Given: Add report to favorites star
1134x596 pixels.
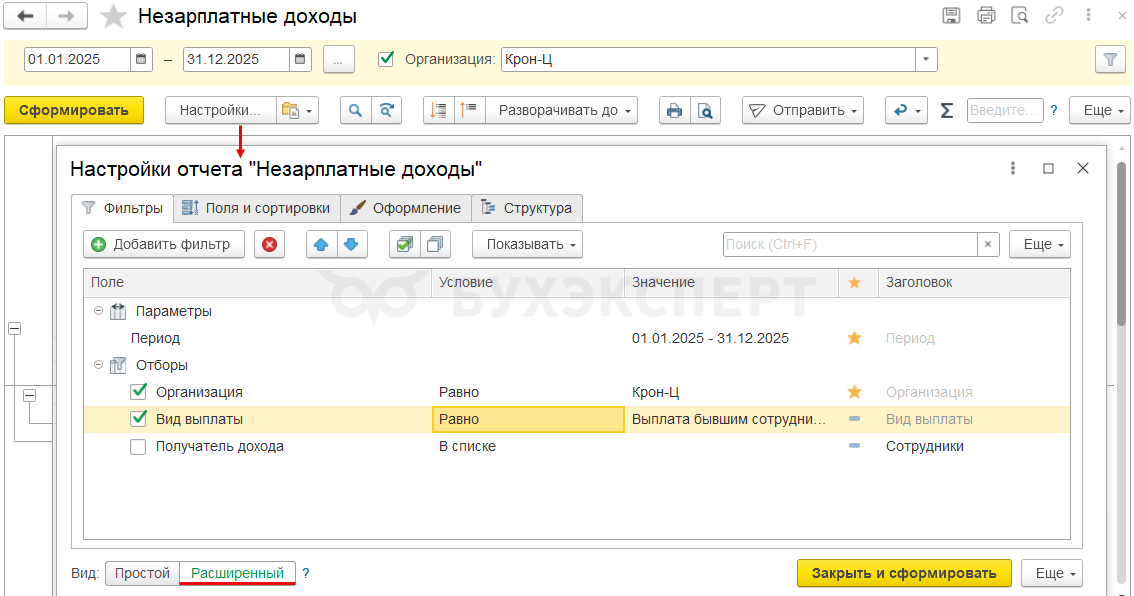Looking at the screenshot, I should pos(115,17).
